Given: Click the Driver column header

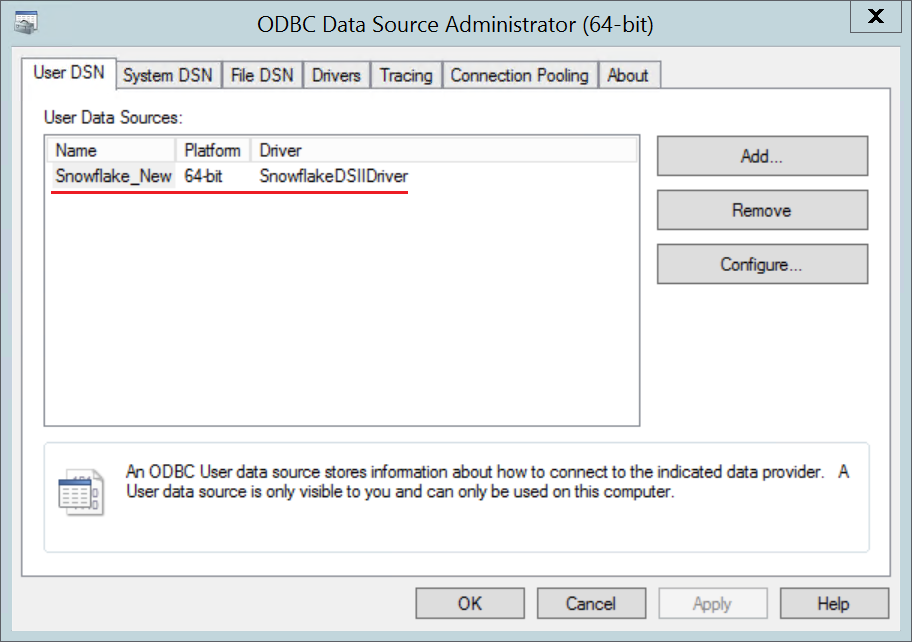Looking at the screenshot, I should click(x=440, y=150).
